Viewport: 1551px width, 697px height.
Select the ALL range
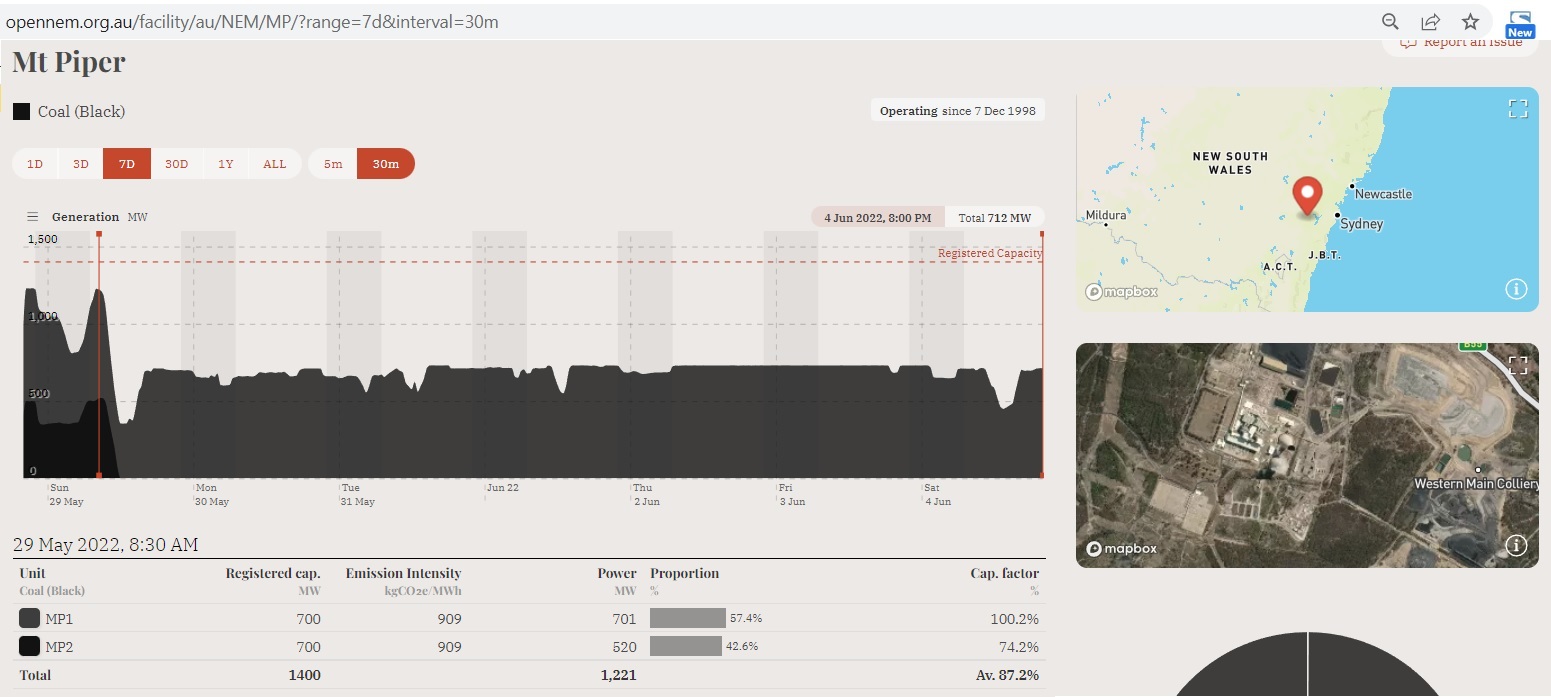[275, 164]
